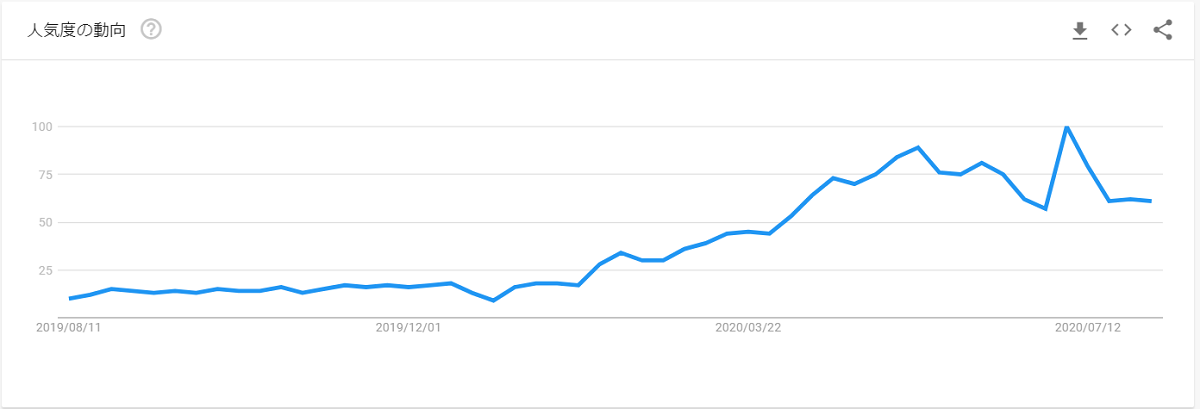The height and width of the screenshot is (409, 1200).
Task: Click the line point above 2020/03/22
Action: [748, 232]
